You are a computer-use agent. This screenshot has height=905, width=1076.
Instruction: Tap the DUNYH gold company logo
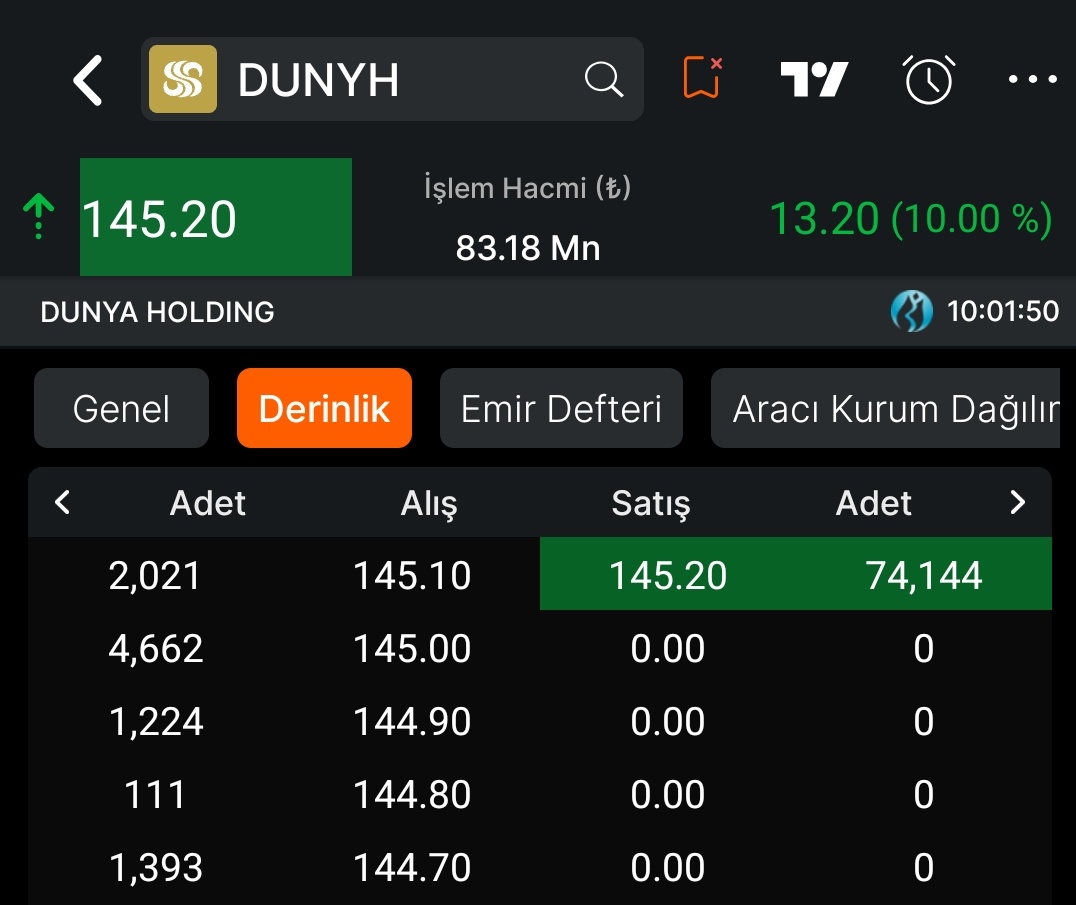point(183,79)
